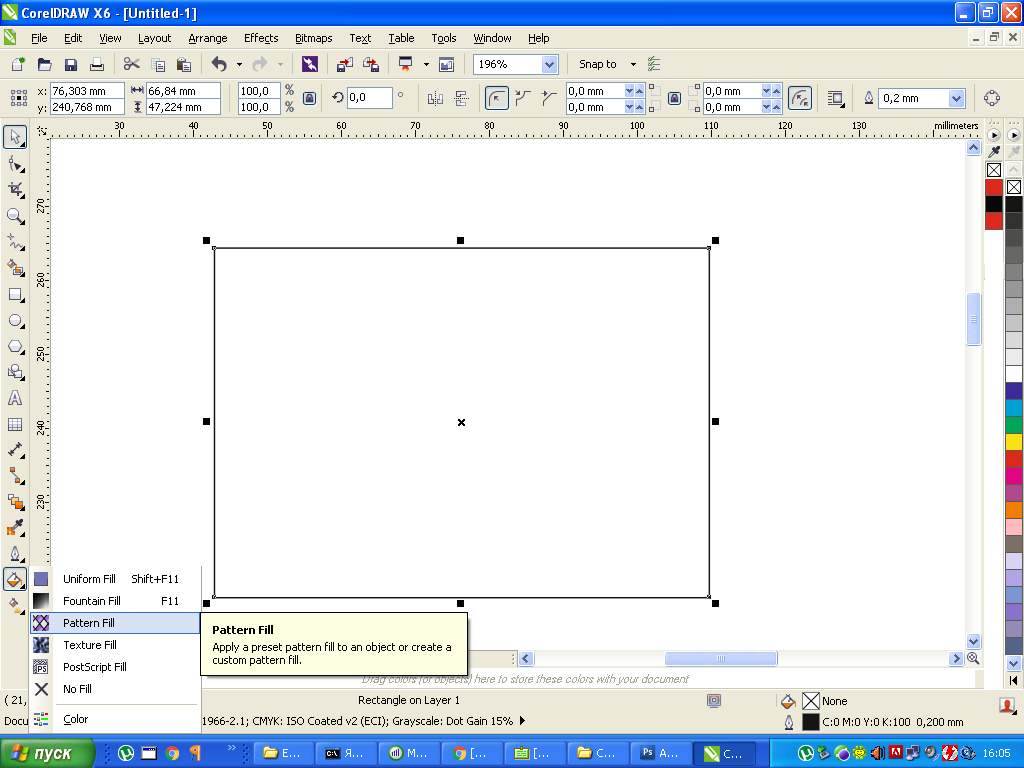Select the Color Eyedropper tool

tap(15, 528)
